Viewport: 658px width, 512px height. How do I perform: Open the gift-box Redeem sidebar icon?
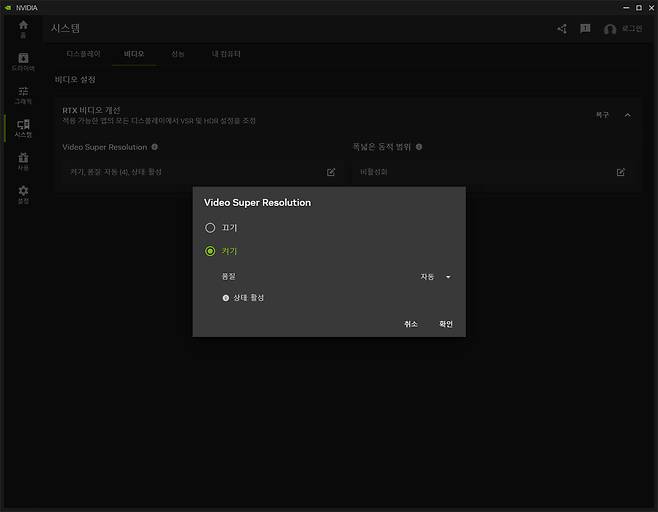coord(23,161)
